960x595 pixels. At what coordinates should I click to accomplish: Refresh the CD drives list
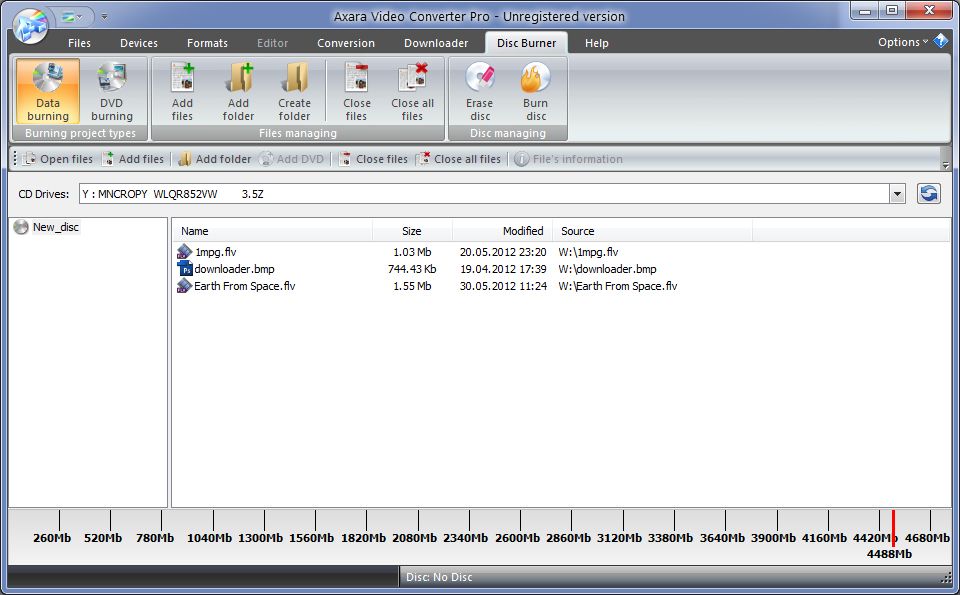928,193
